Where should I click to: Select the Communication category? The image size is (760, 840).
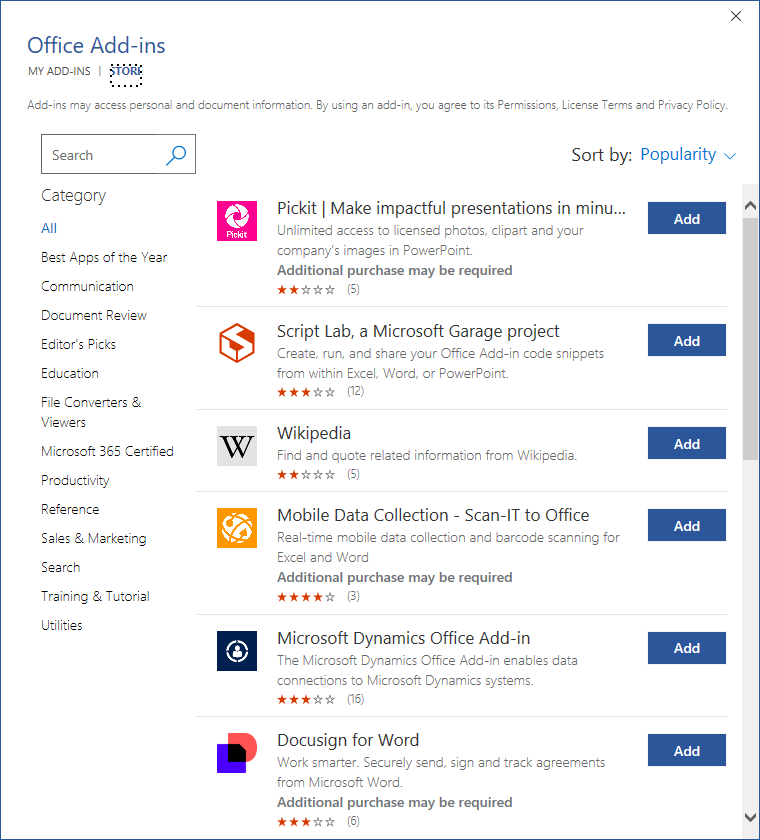[x=87, y=287]
